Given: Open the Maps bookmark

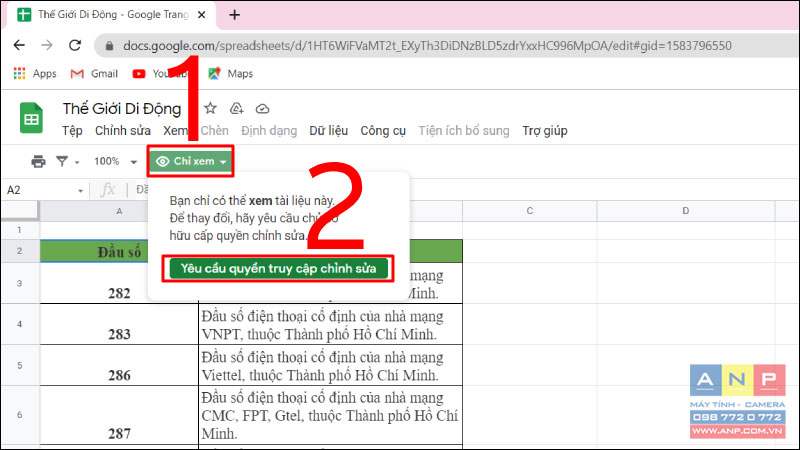Looking at the screenshot, I should [231, 73].
